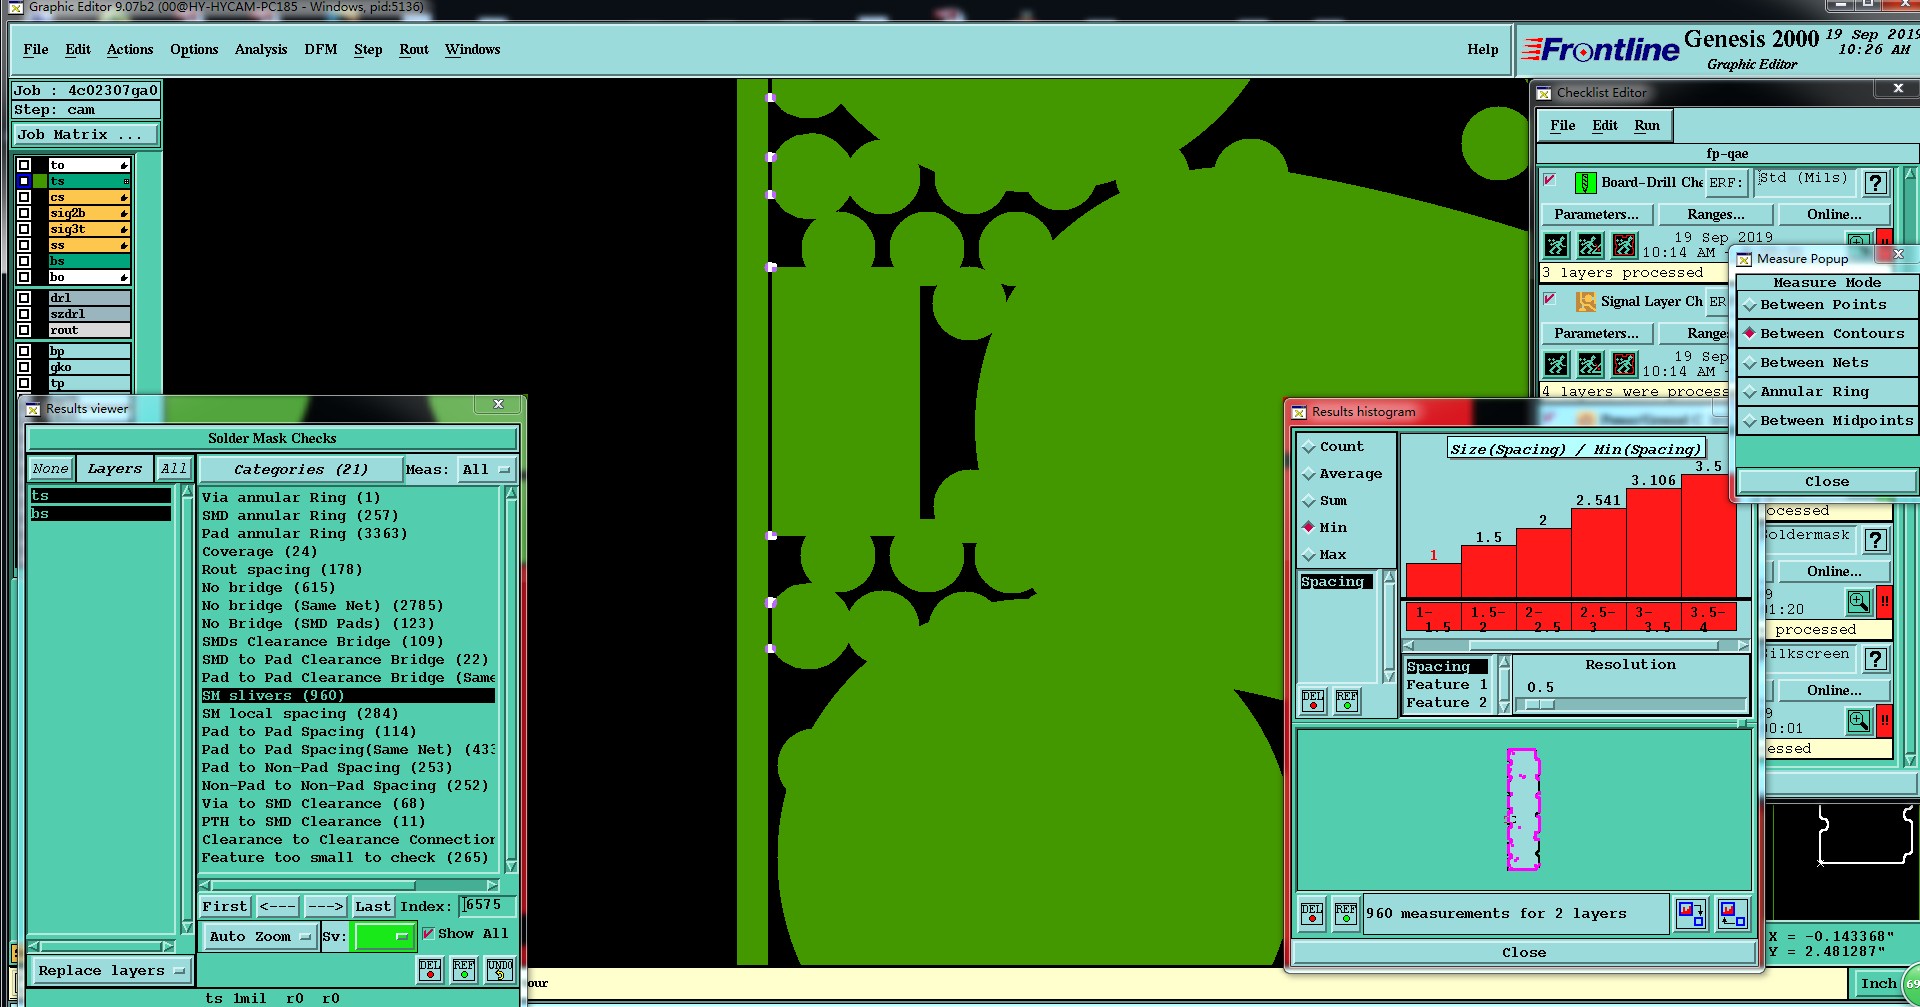Image resolution: width=1920 pixels, height=1007 pixels.
Task: Click second runner icon in Board-Drill row
Action: point(1590,245)
